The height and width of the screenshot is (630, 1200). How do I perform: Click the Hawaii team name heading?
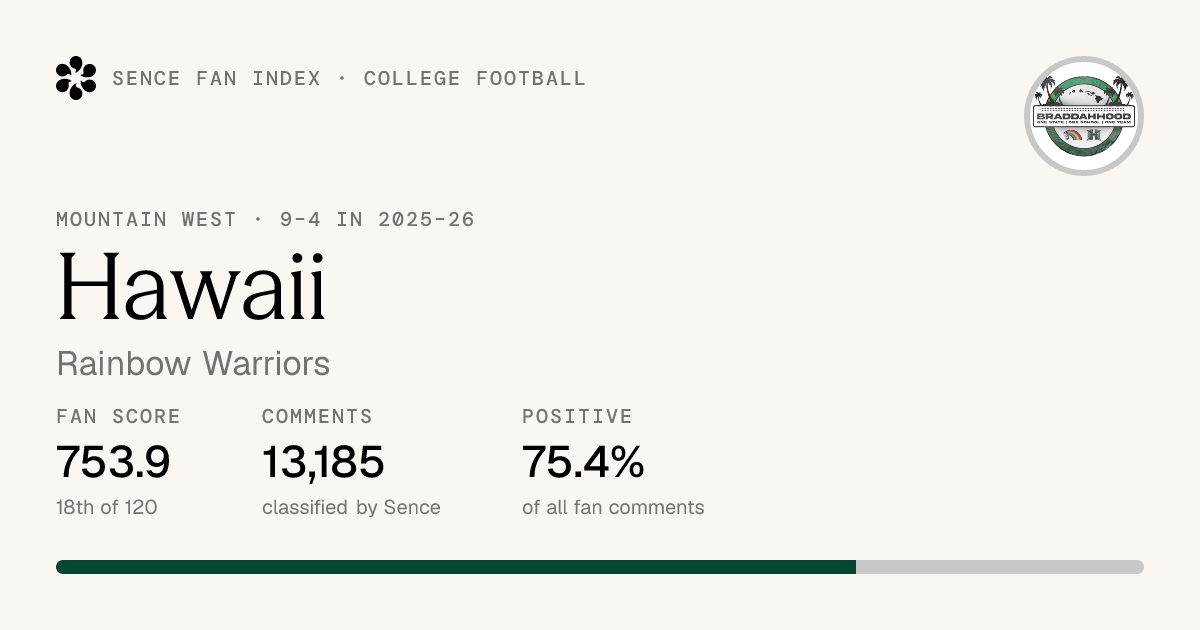pyautogui.click(x=192, y=286)
